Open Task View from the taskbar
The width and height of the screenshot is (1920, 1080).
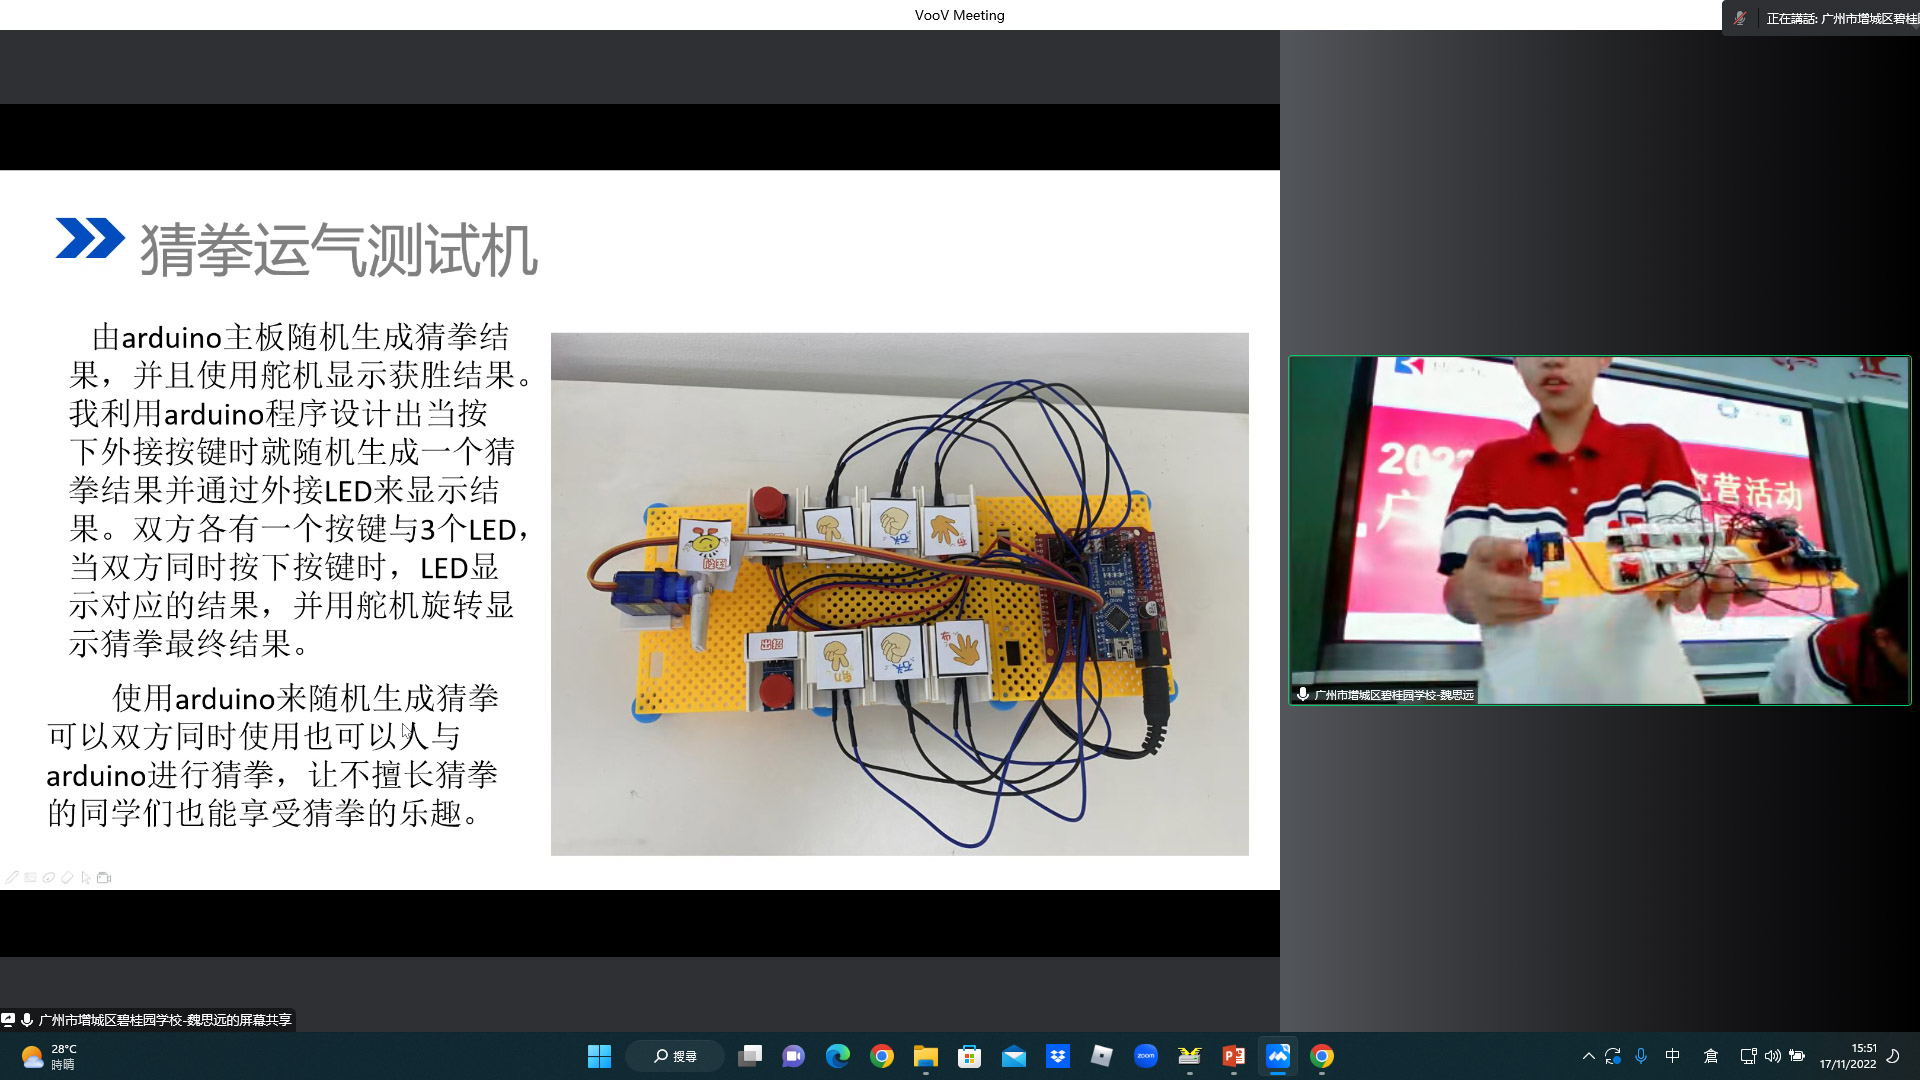point(750,1056)
